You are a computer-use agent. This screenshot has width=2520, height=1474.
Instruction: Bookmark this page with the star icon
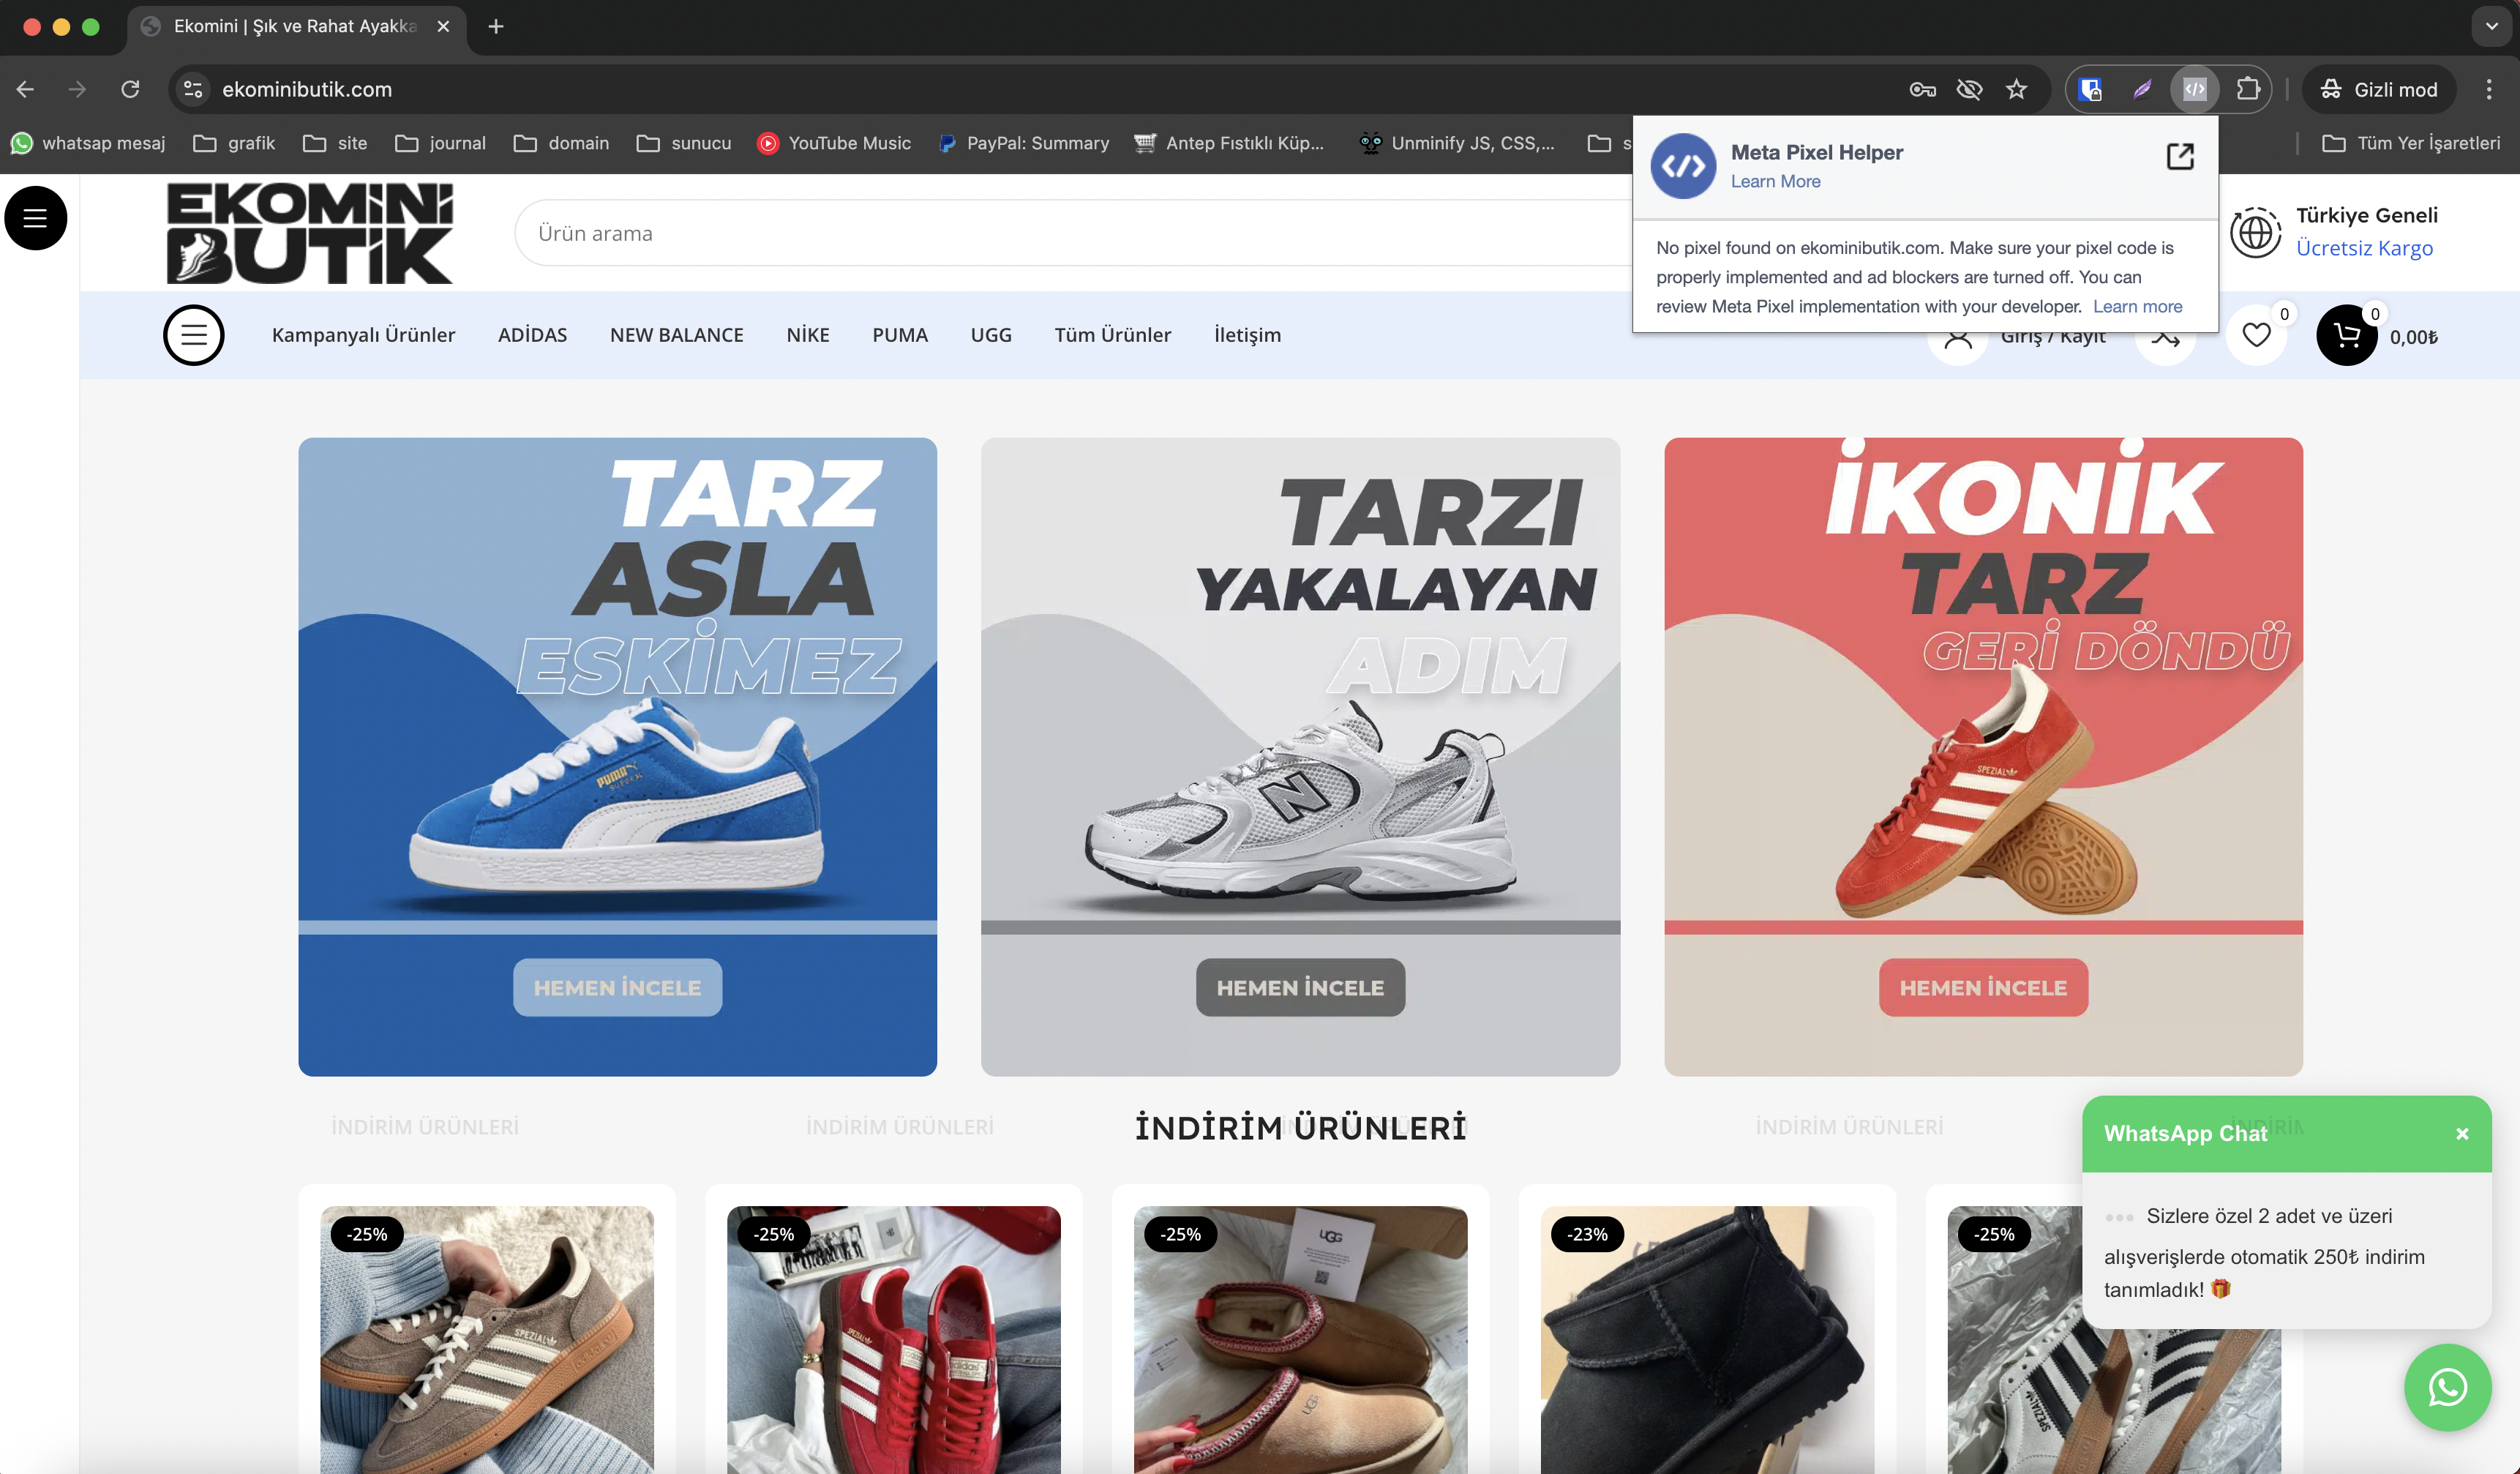(x=2017, y=89)
